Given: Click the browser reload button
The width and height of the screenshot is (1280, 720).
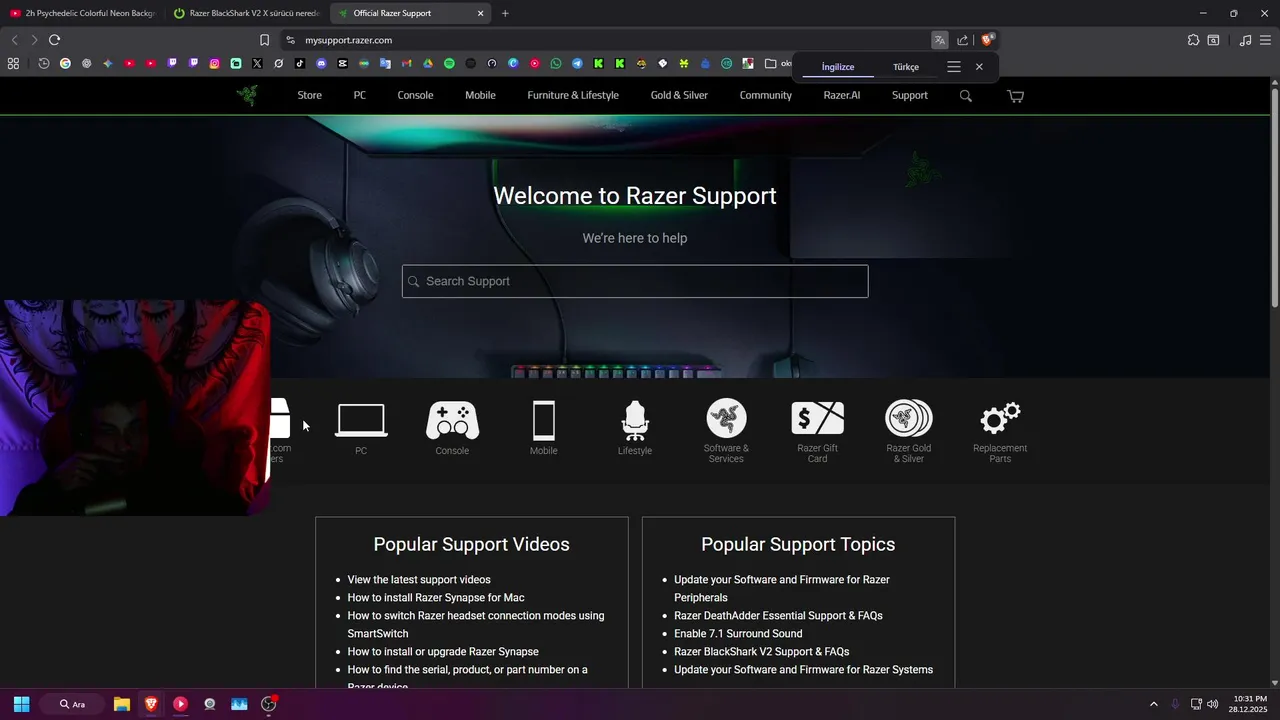Looking at the screenshot, I should (54, 40).
